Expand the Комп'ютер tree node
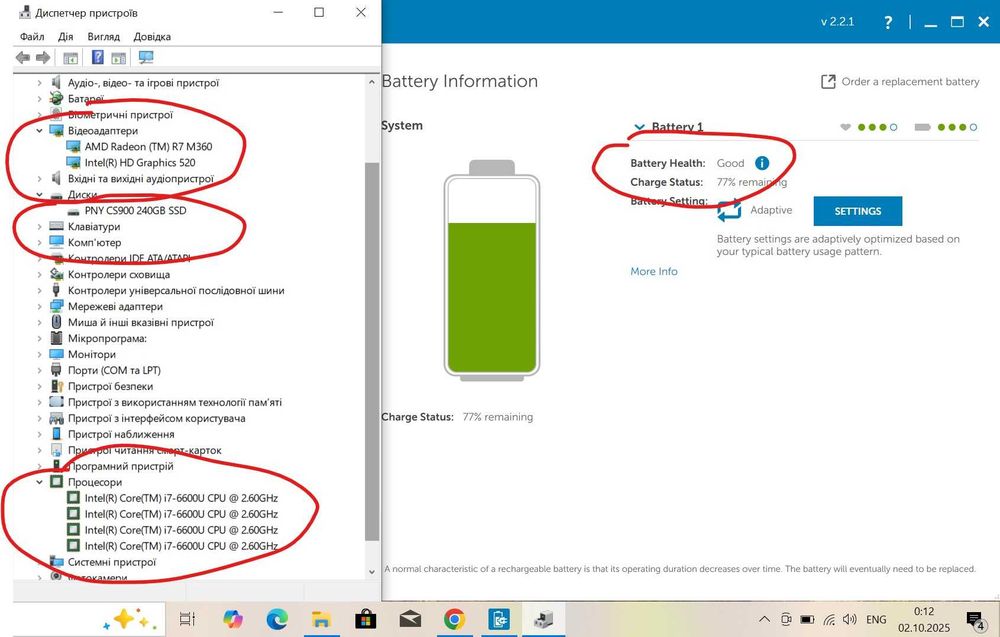 [x=40, y=242]
